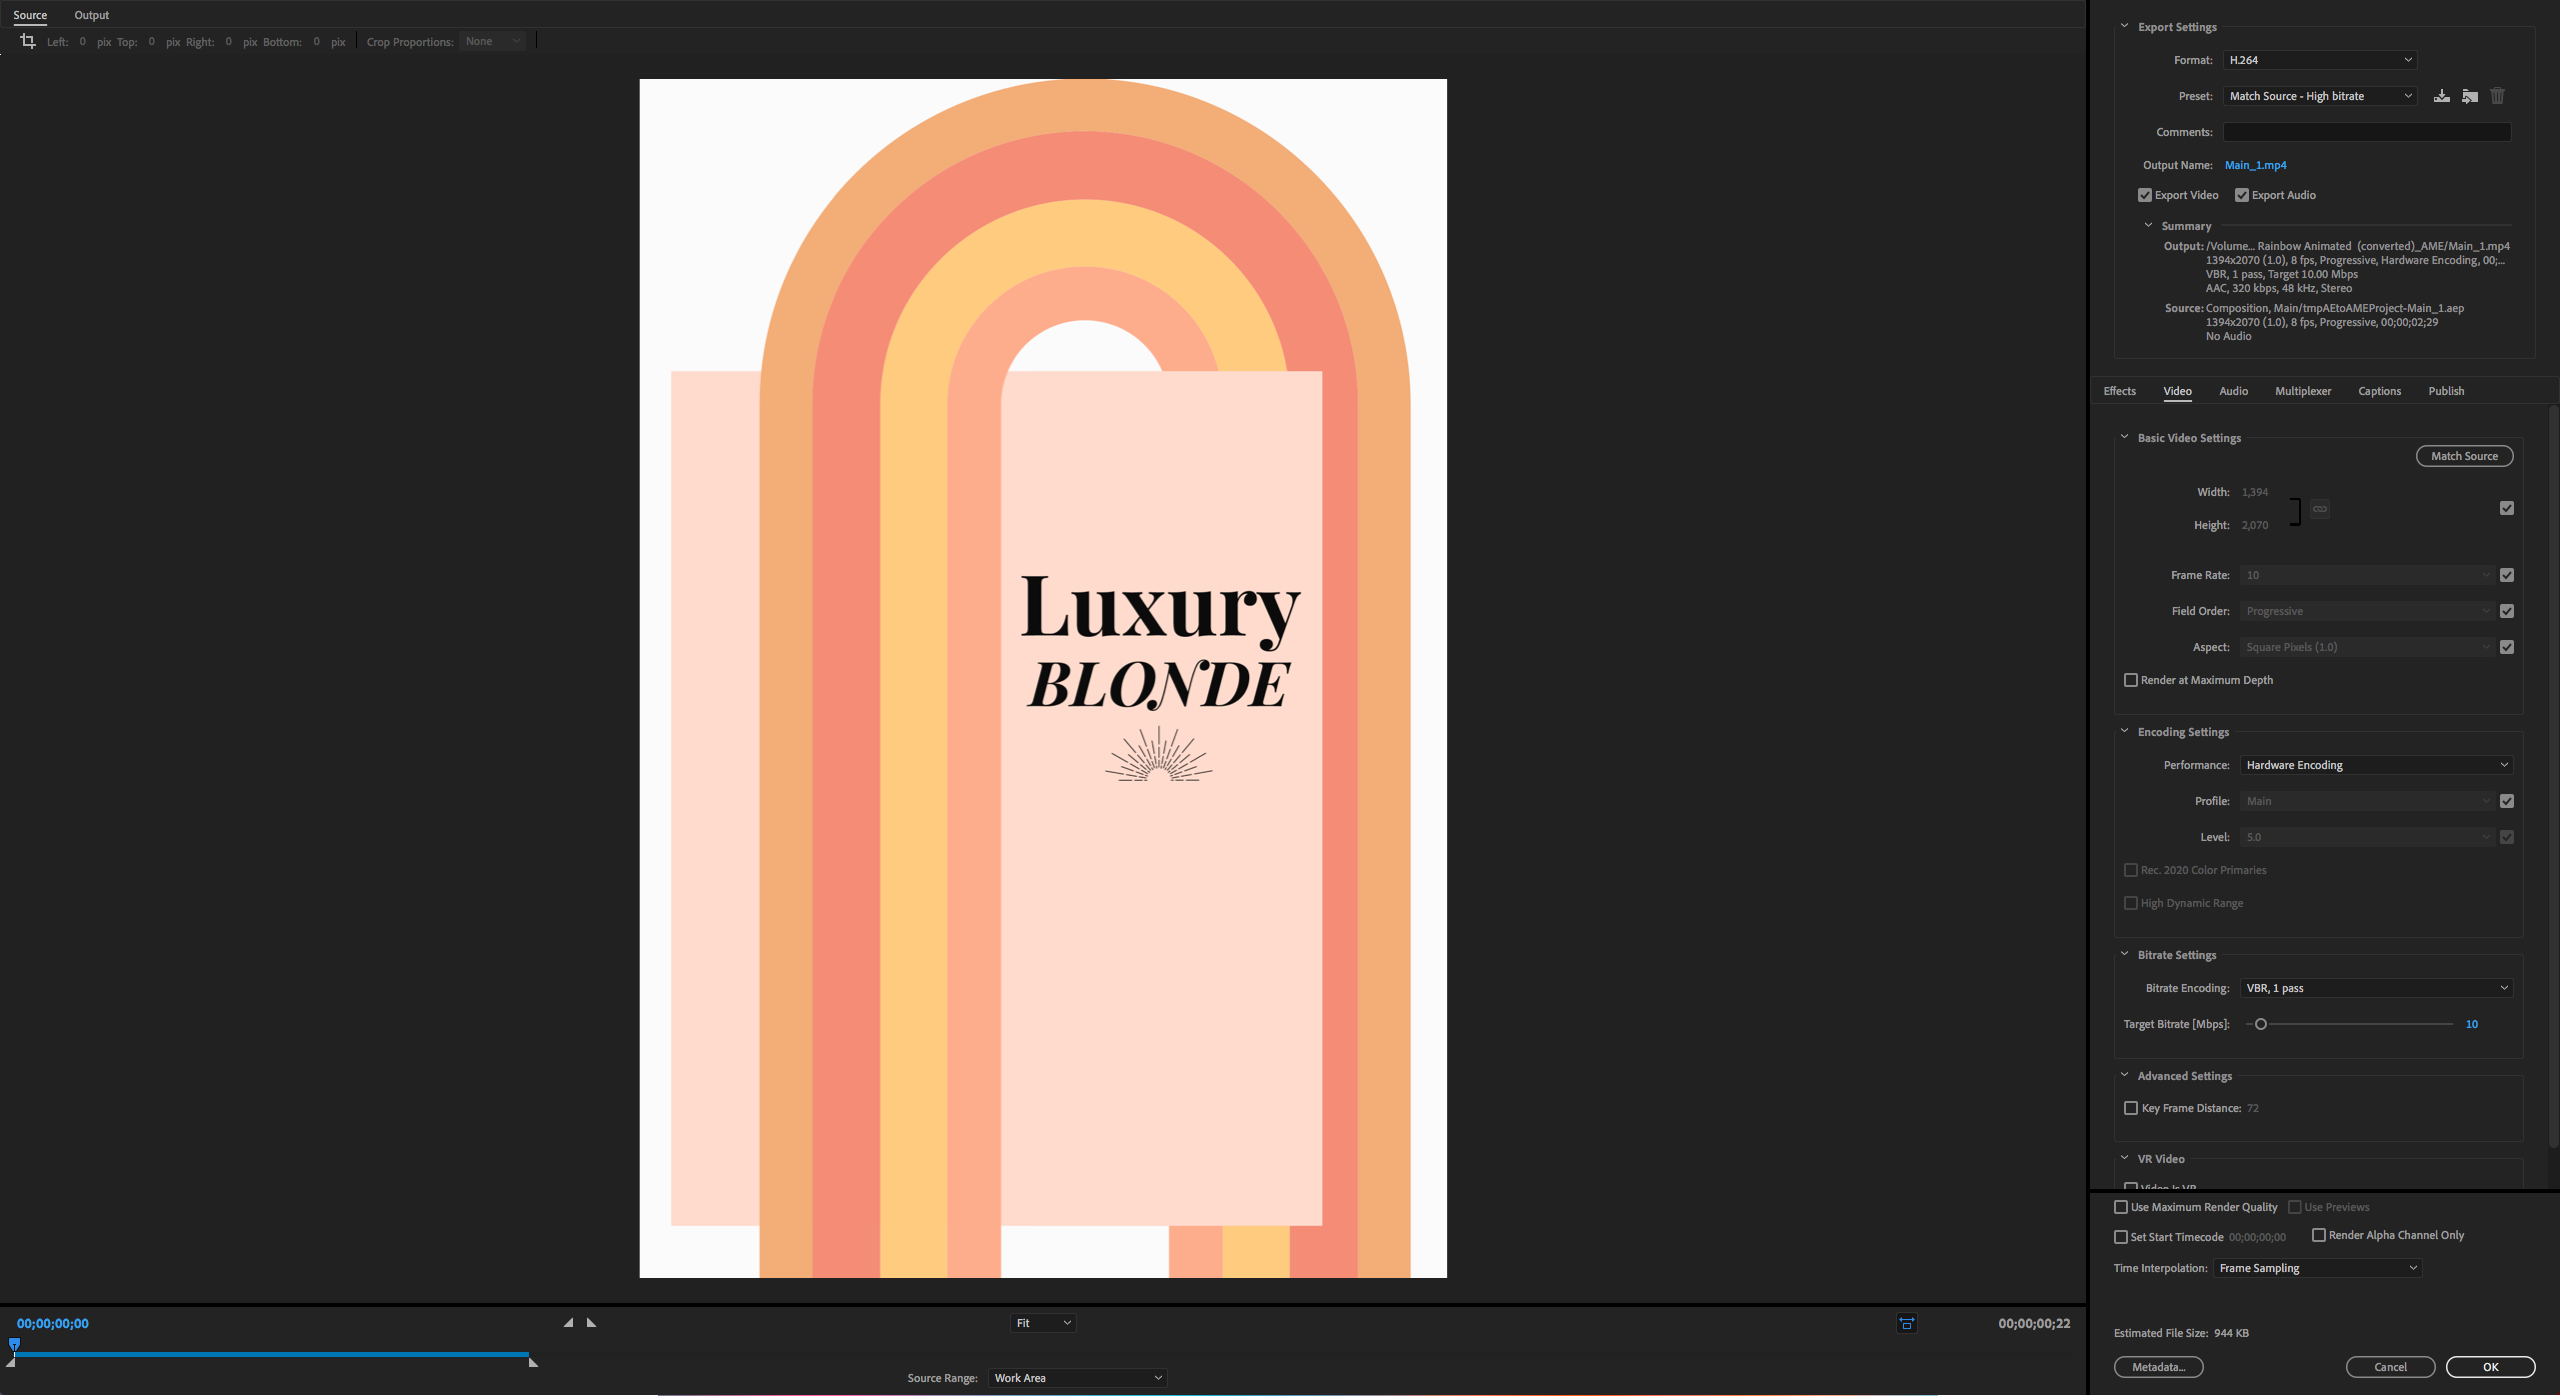This screenshot has width=2560, height=1396.
Task: Click the OK button
Action: click(x=2490, y=1367)
